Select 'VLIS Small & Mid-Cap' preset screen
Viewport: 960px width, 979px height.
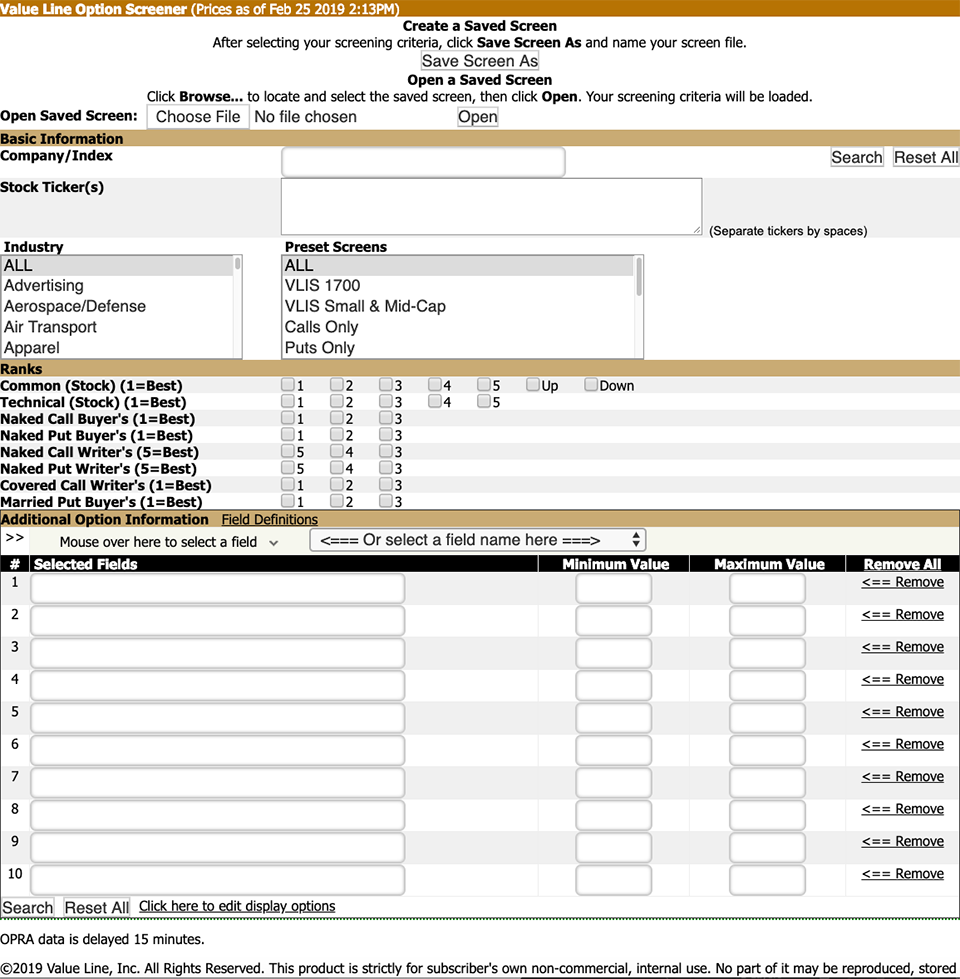pos(365,306)
